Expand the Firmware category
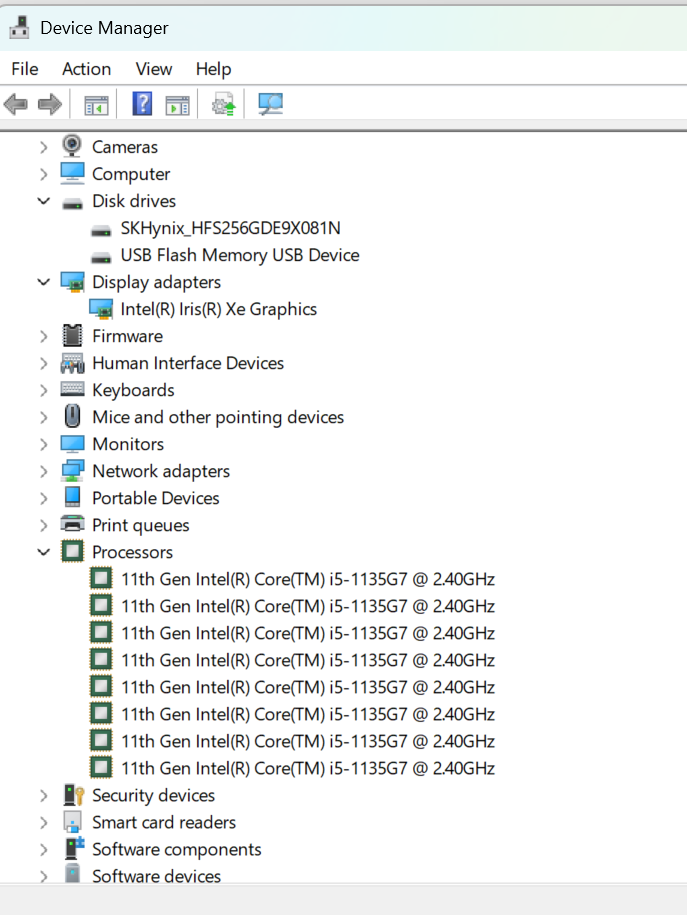687x915 pixels. pyautogui.click(x=44, y=336)
